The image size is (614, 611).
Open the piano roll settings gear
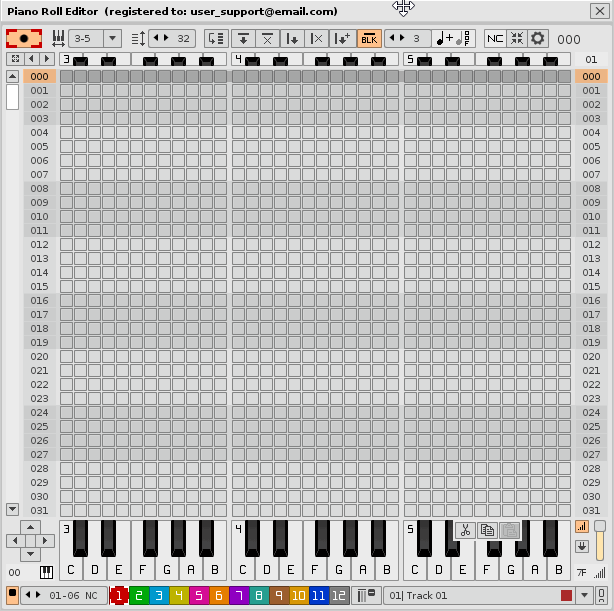[538, 38]
